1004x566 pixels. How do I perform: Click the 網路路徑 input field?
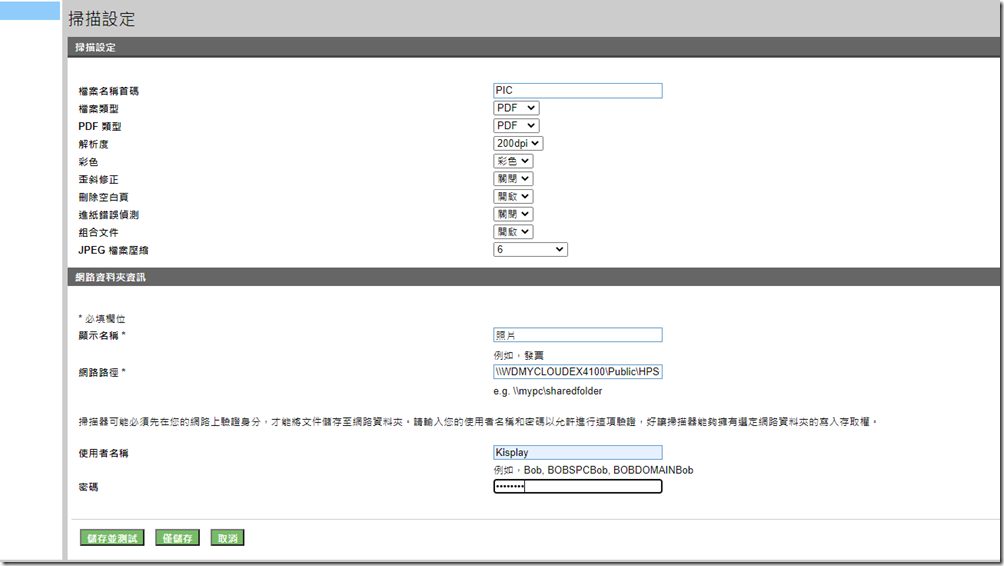click(577, 372)
